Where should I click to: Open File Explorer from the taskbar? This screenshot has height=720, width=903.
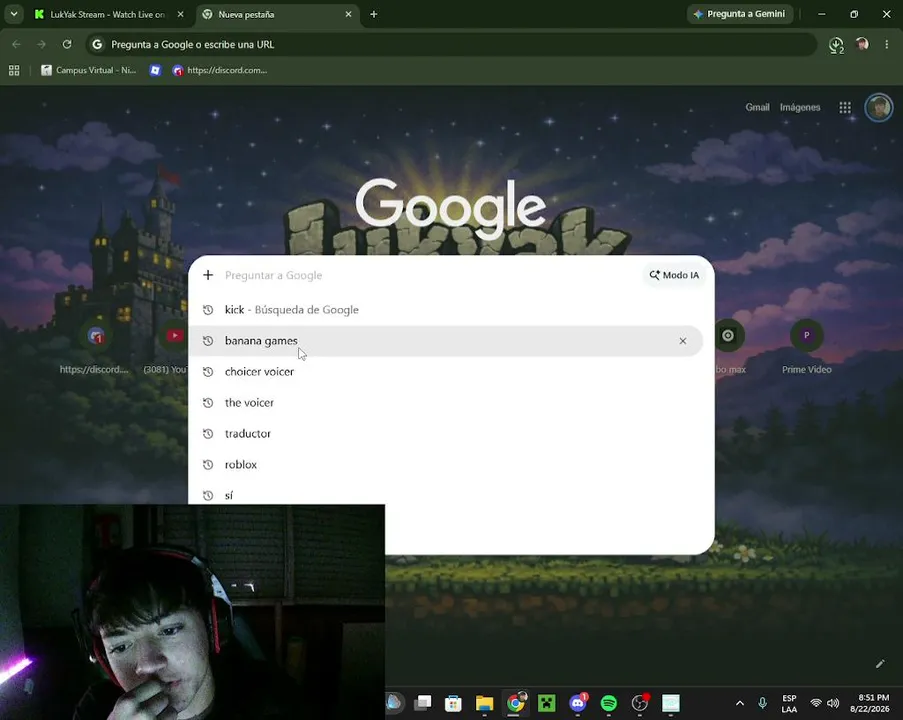[484, 703]
